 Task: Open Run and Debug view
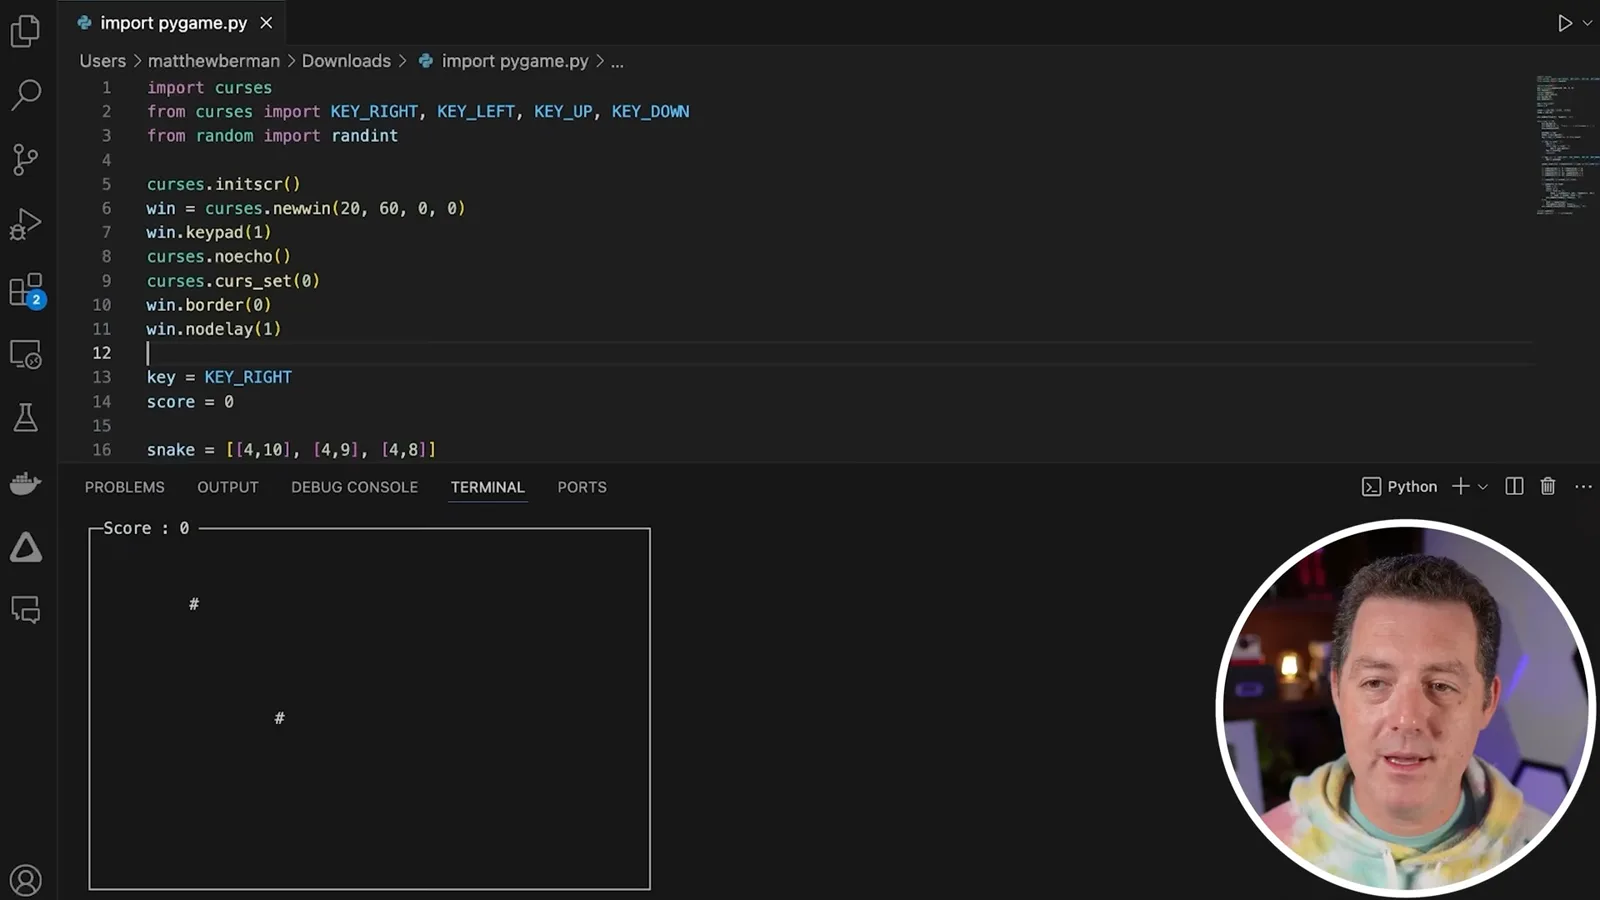coord(25,224)
